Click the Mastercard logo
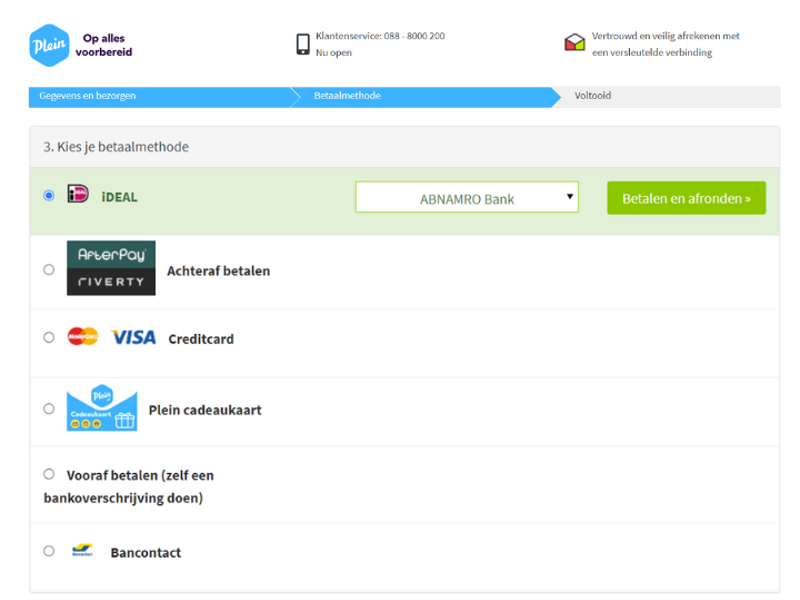 (x=84, y=339)
